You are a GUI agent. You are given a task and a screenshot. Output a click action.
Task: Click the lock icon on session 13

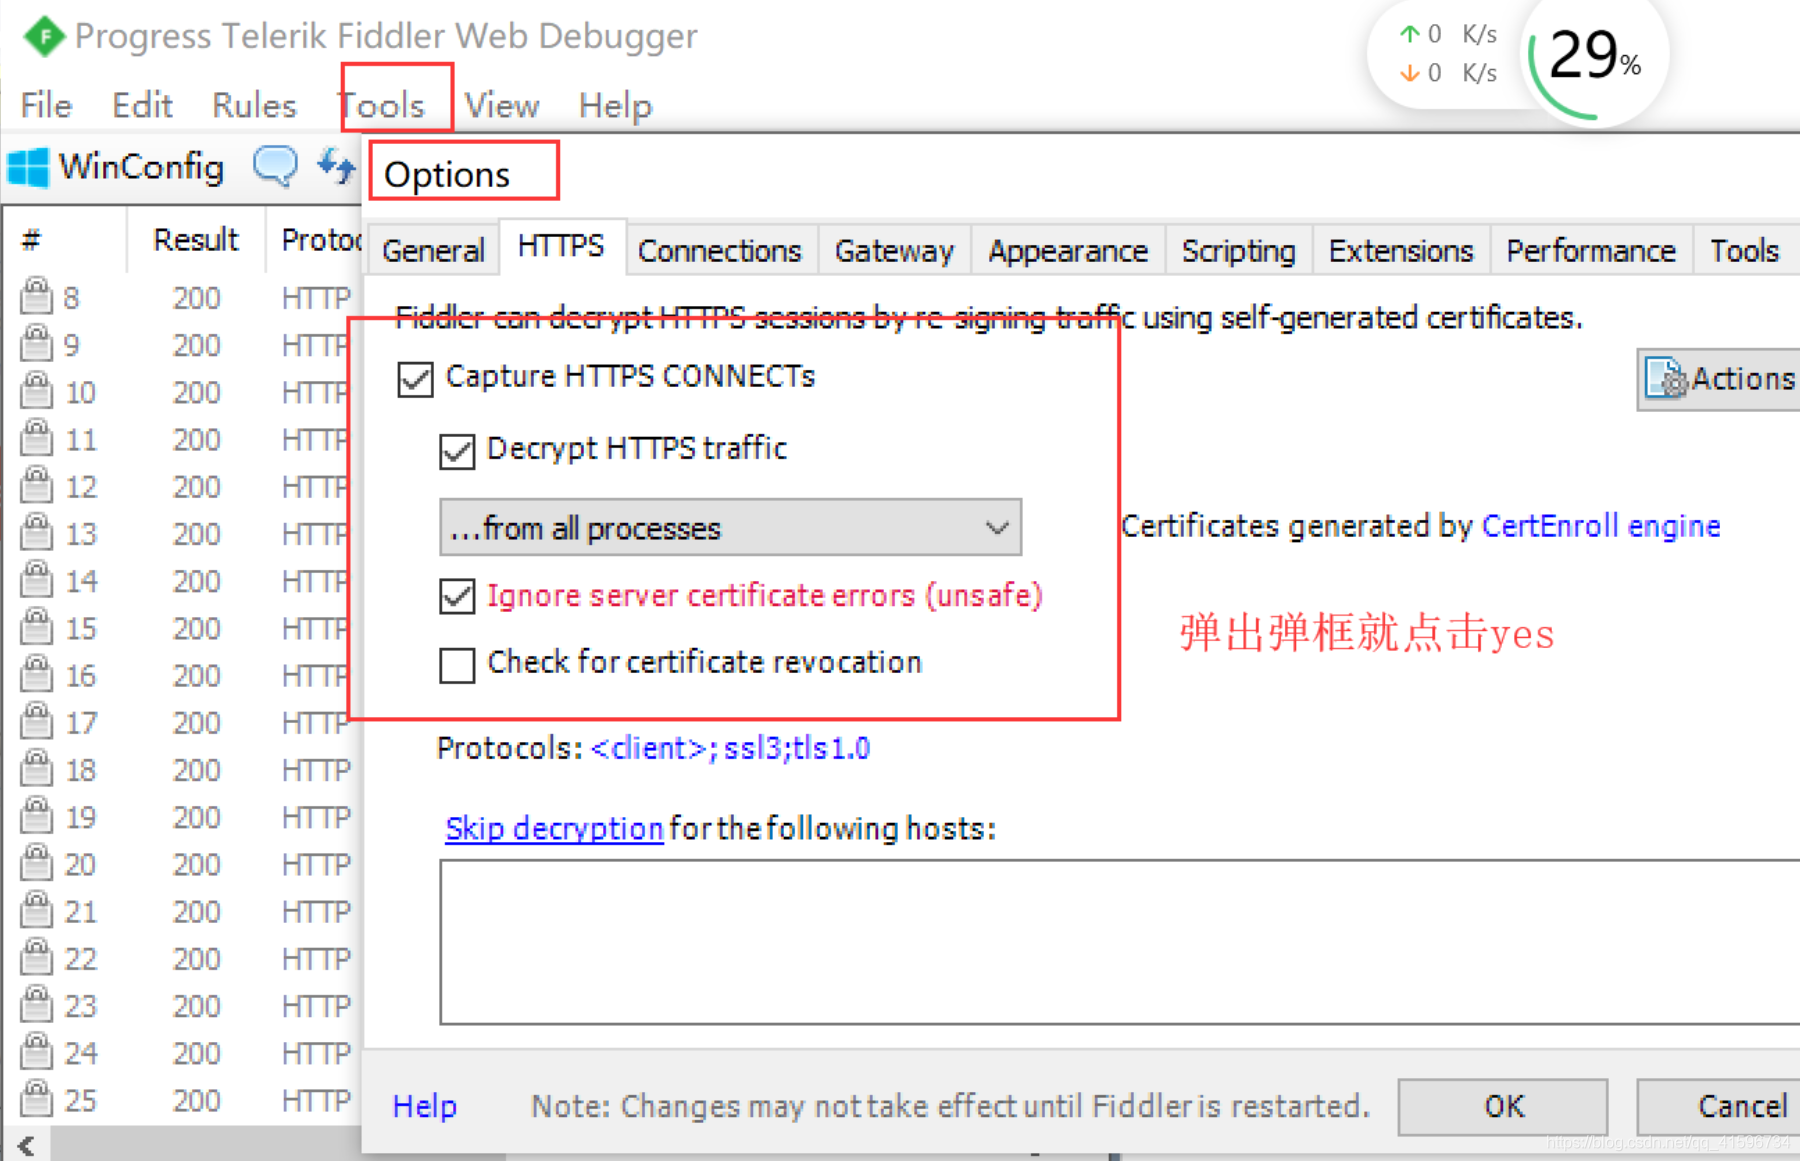tap(37, 532)
